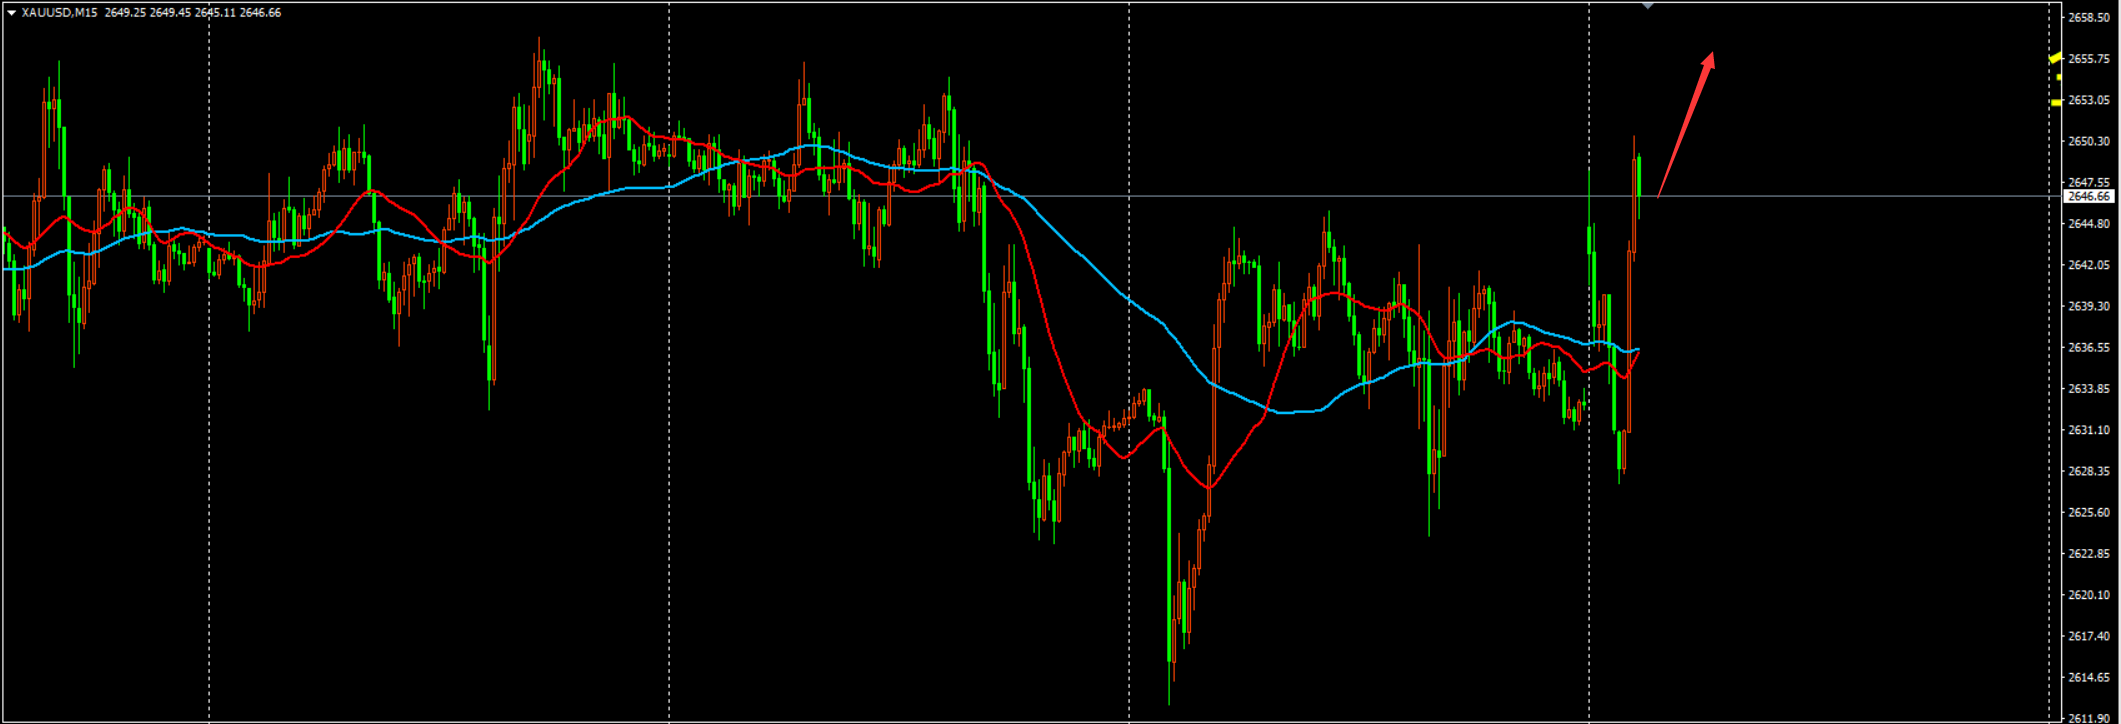
Task: Open the one-click trading triangle beside XAUUSD
Action: (12, 13)
